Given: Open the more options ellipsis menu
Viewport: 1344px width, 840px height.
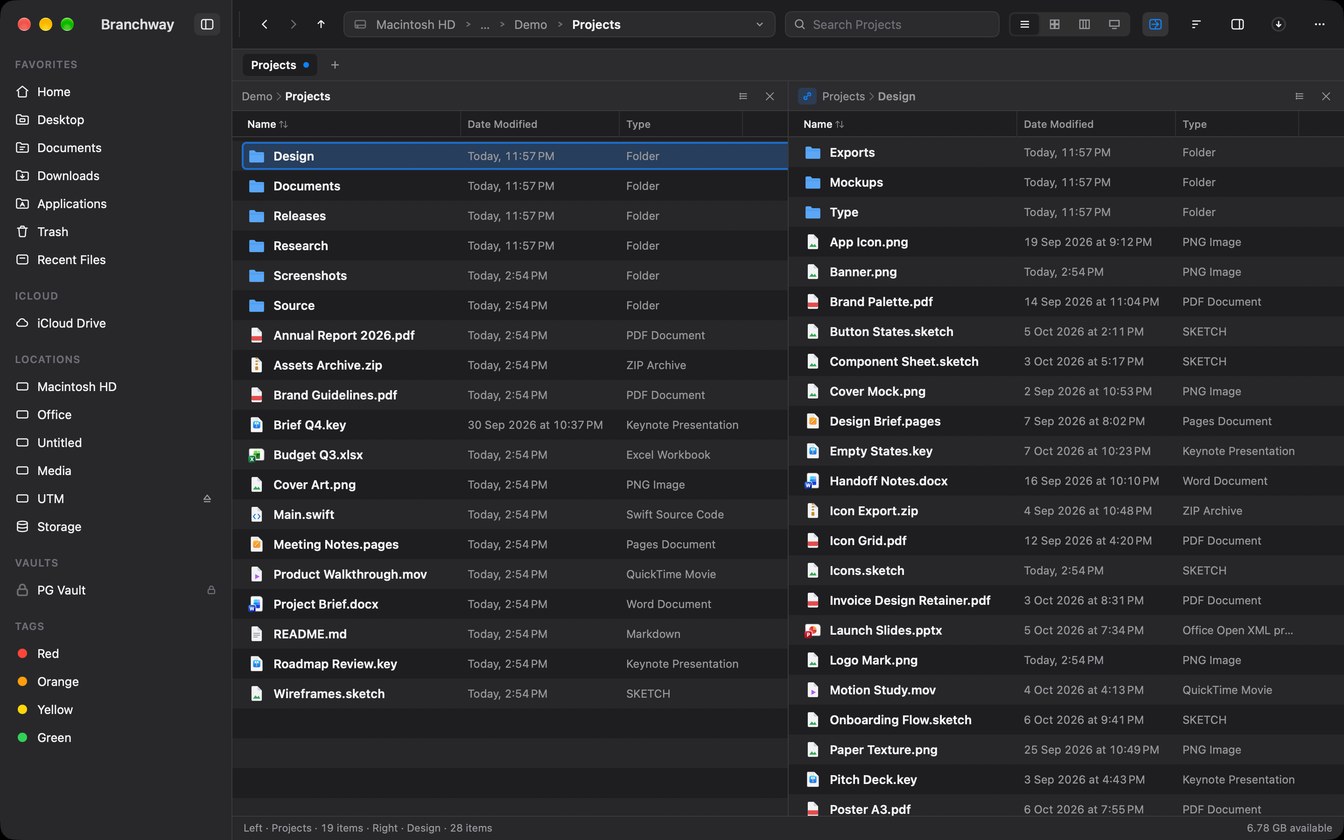Looking at the screenshot, I should pyautogui.click(x=1319, y=24).
